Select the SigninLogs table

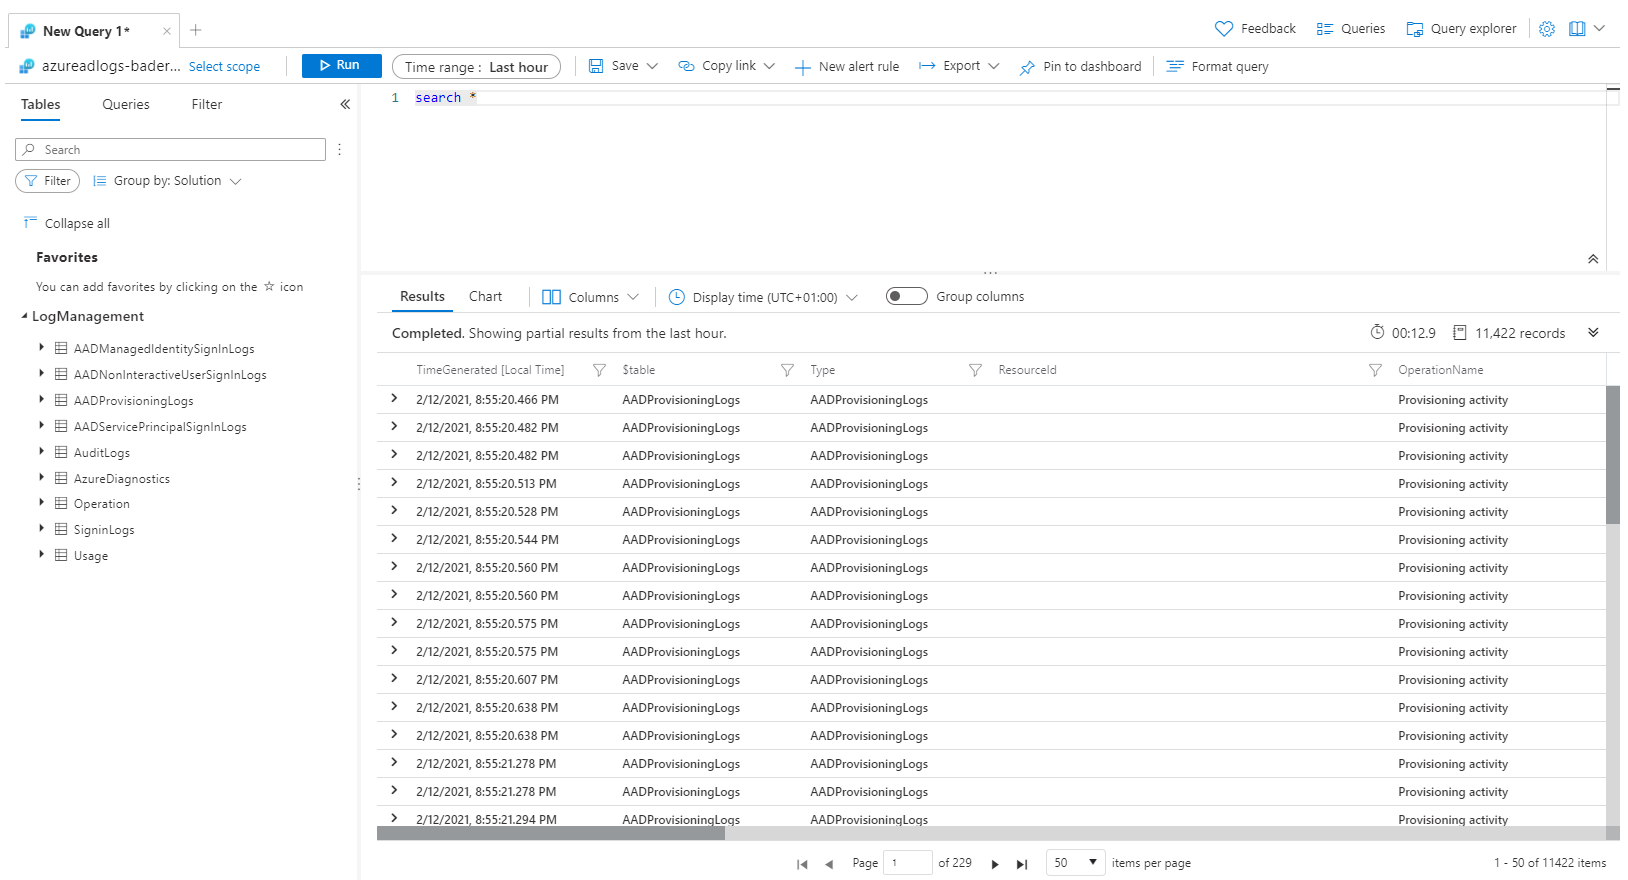[x=103, y=530]
